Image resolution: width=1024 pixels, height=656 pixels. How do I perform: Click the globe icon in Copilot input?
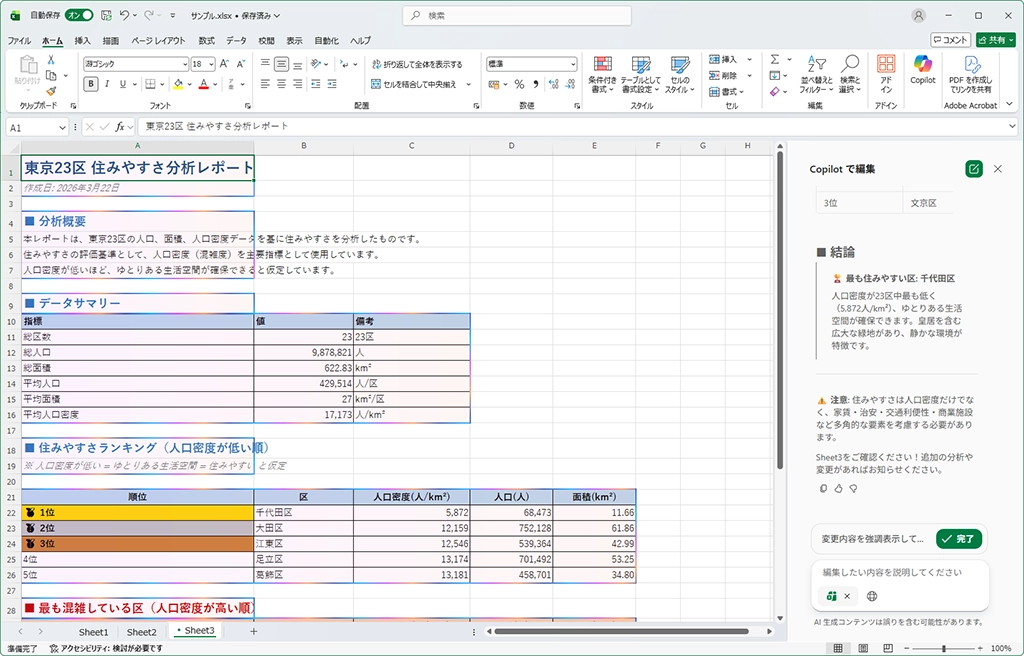(x=872, y=596)
